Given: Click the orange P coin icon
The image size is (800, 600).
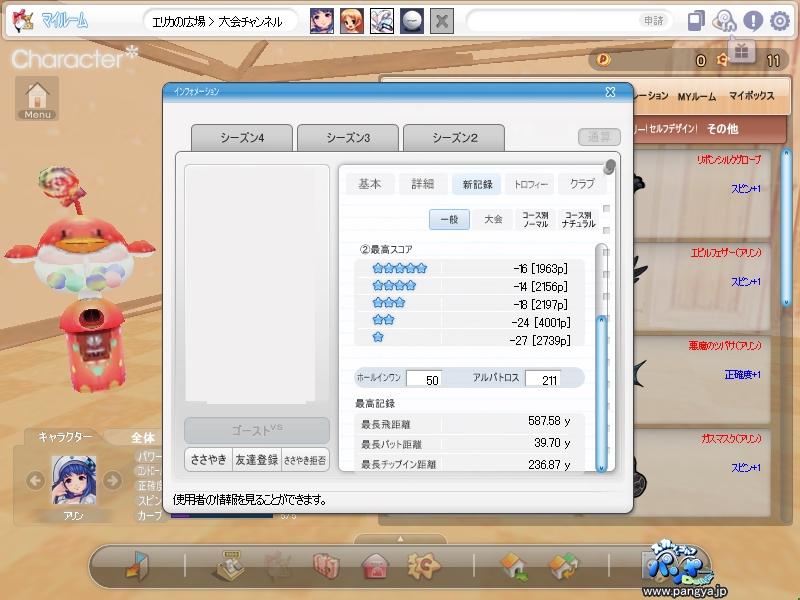Looking at the screenshot, I should tap(603, 60).
